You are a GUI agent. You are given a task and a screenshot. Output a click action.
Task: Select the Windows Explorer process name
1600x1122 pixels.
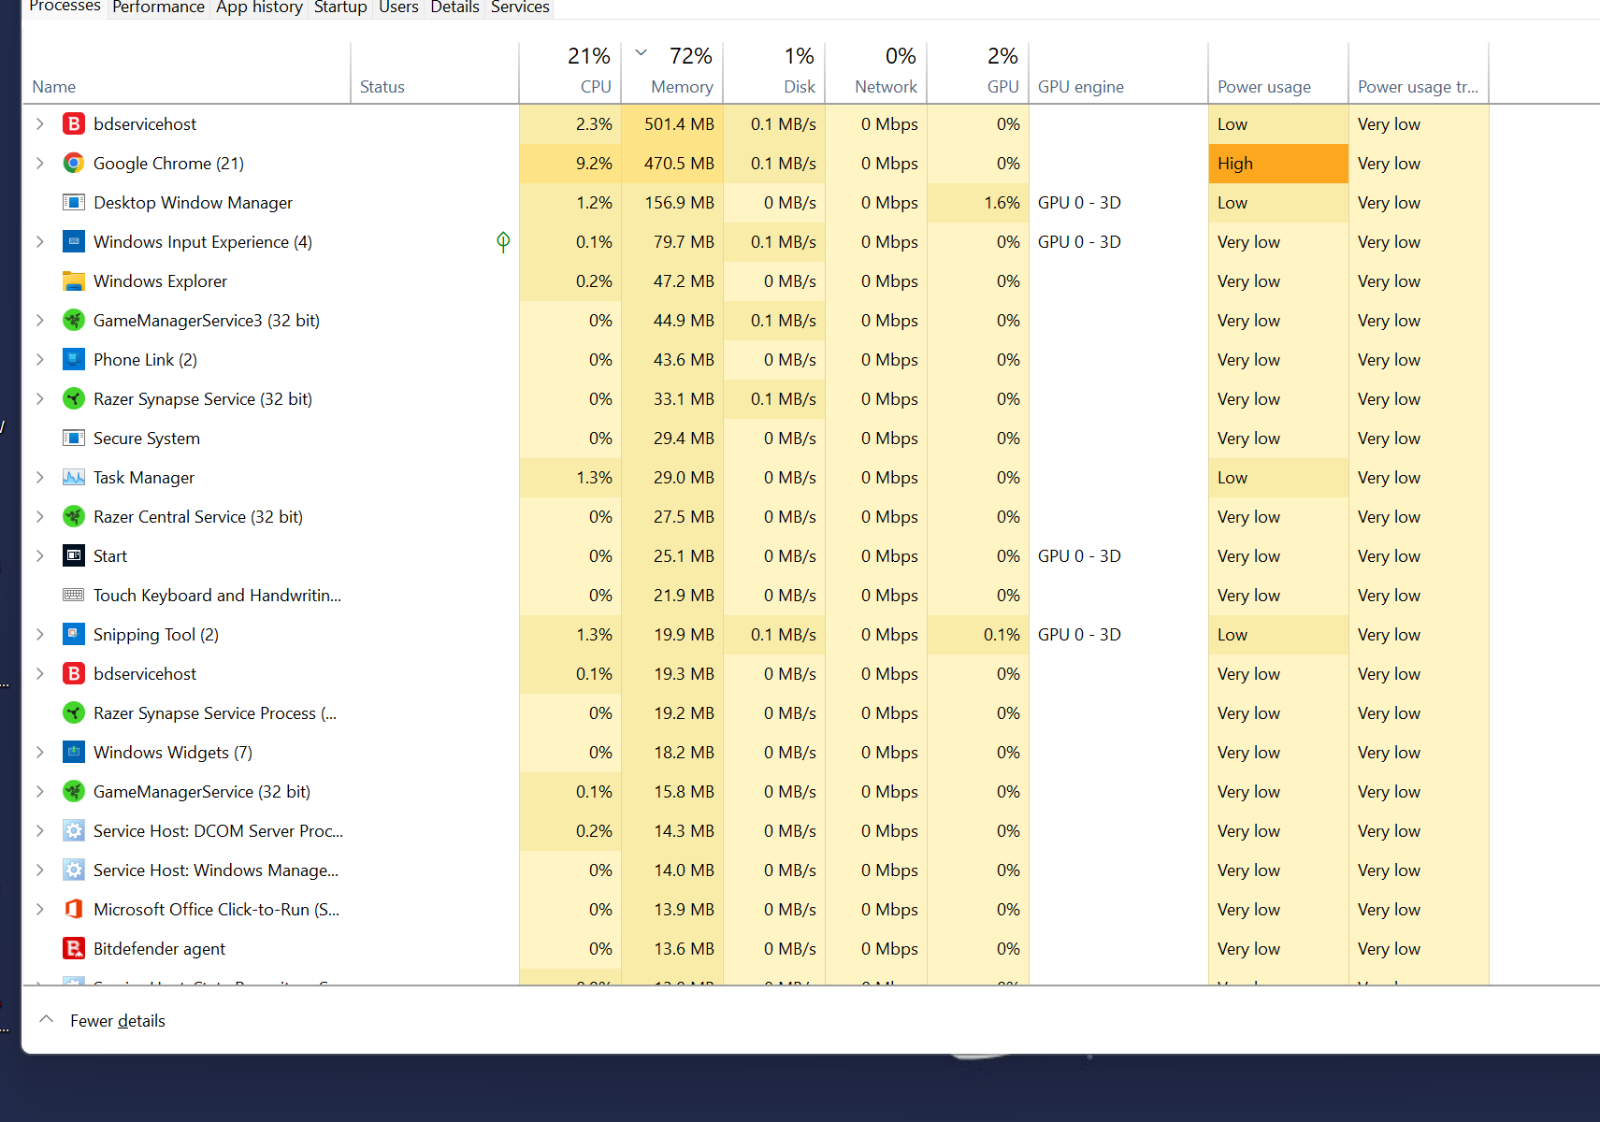160,281
